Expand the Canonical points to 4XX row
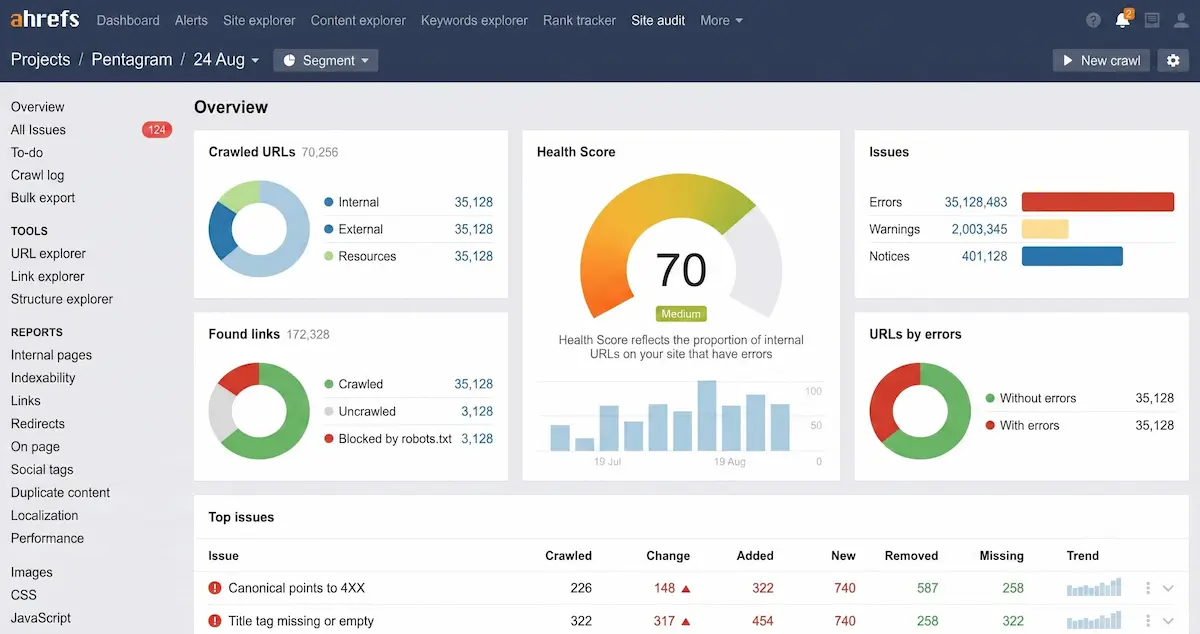This screenshot has height=634, width=1200. (1168, 589)
